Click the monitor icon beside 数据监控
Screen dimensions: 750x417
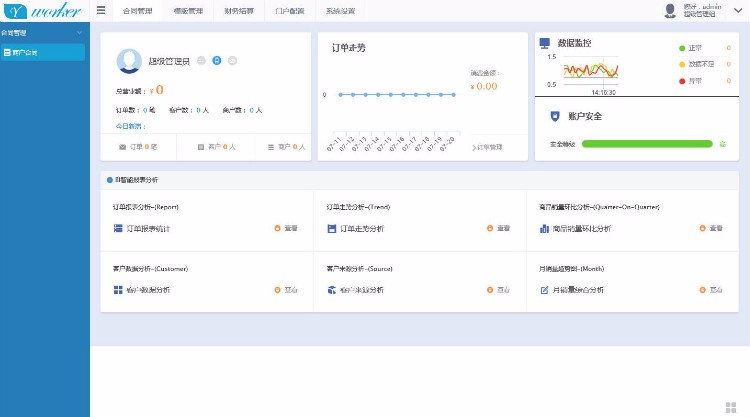pos(544,44)
